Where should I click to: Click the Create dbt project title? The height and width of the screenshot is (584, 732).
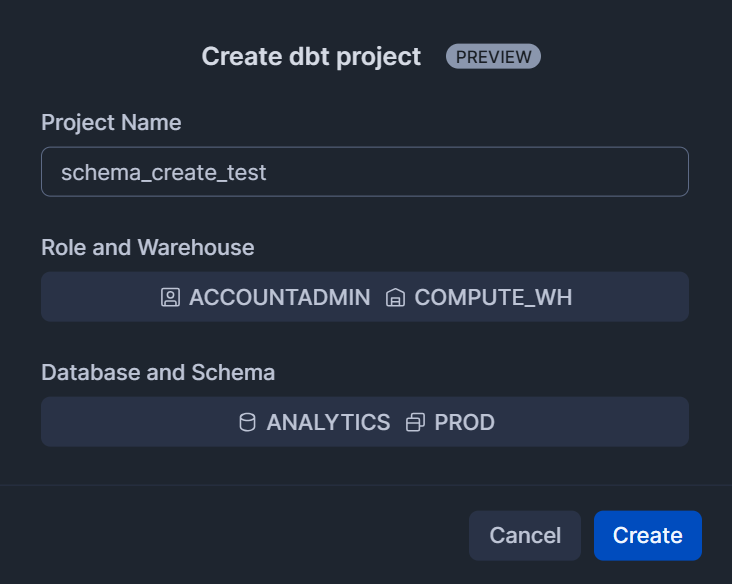coord(311,56)
